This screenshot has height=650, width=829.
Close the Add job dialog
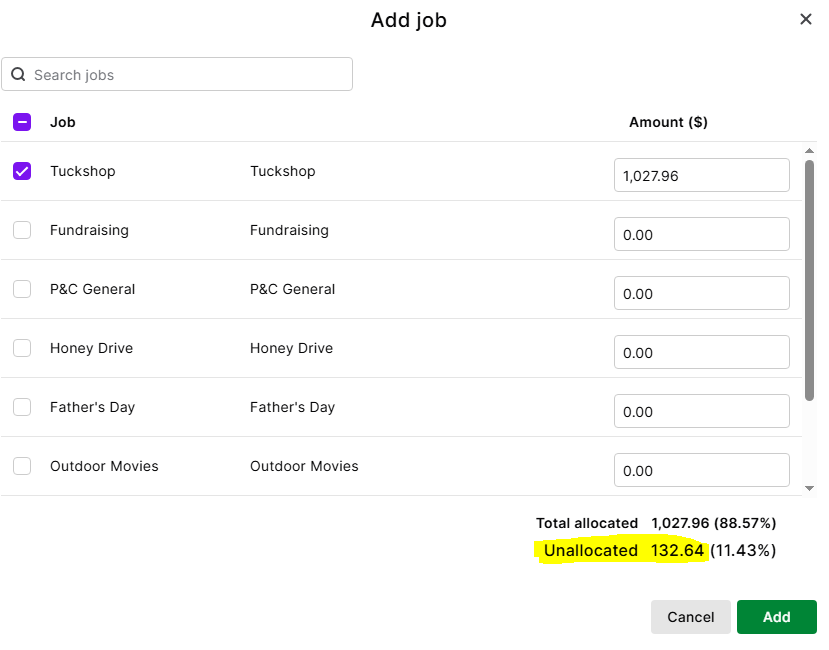click(x=805, y=20)
